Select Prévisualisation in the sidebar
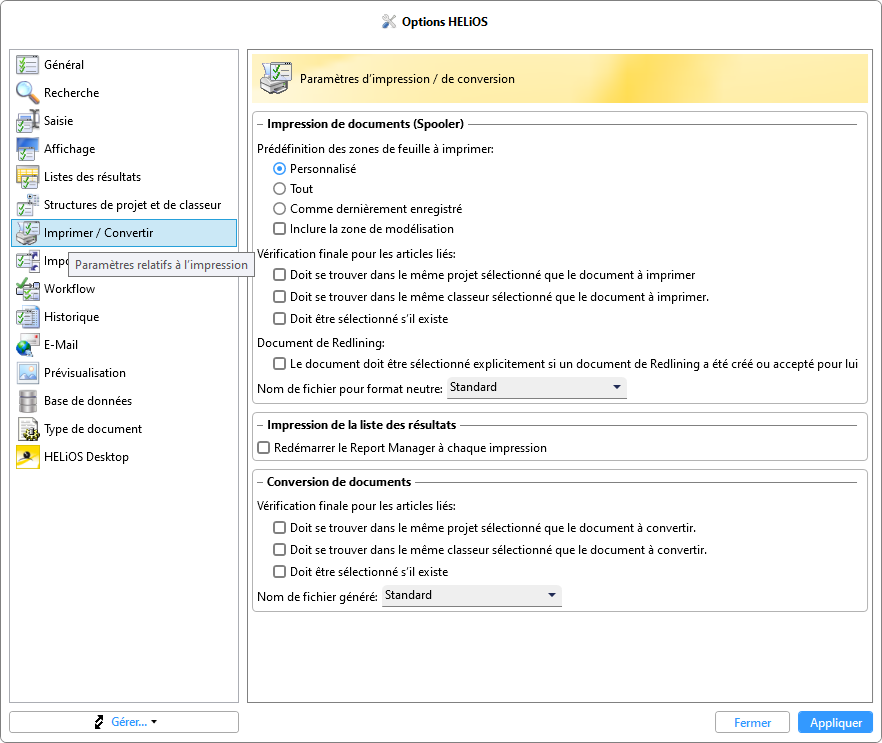882x743 pixels. 124,373
